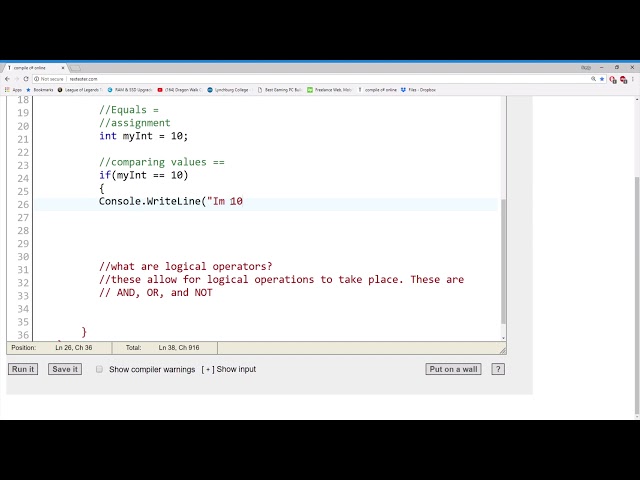Open the RAM & SSD Upgrade bookmark

(129, 90)
